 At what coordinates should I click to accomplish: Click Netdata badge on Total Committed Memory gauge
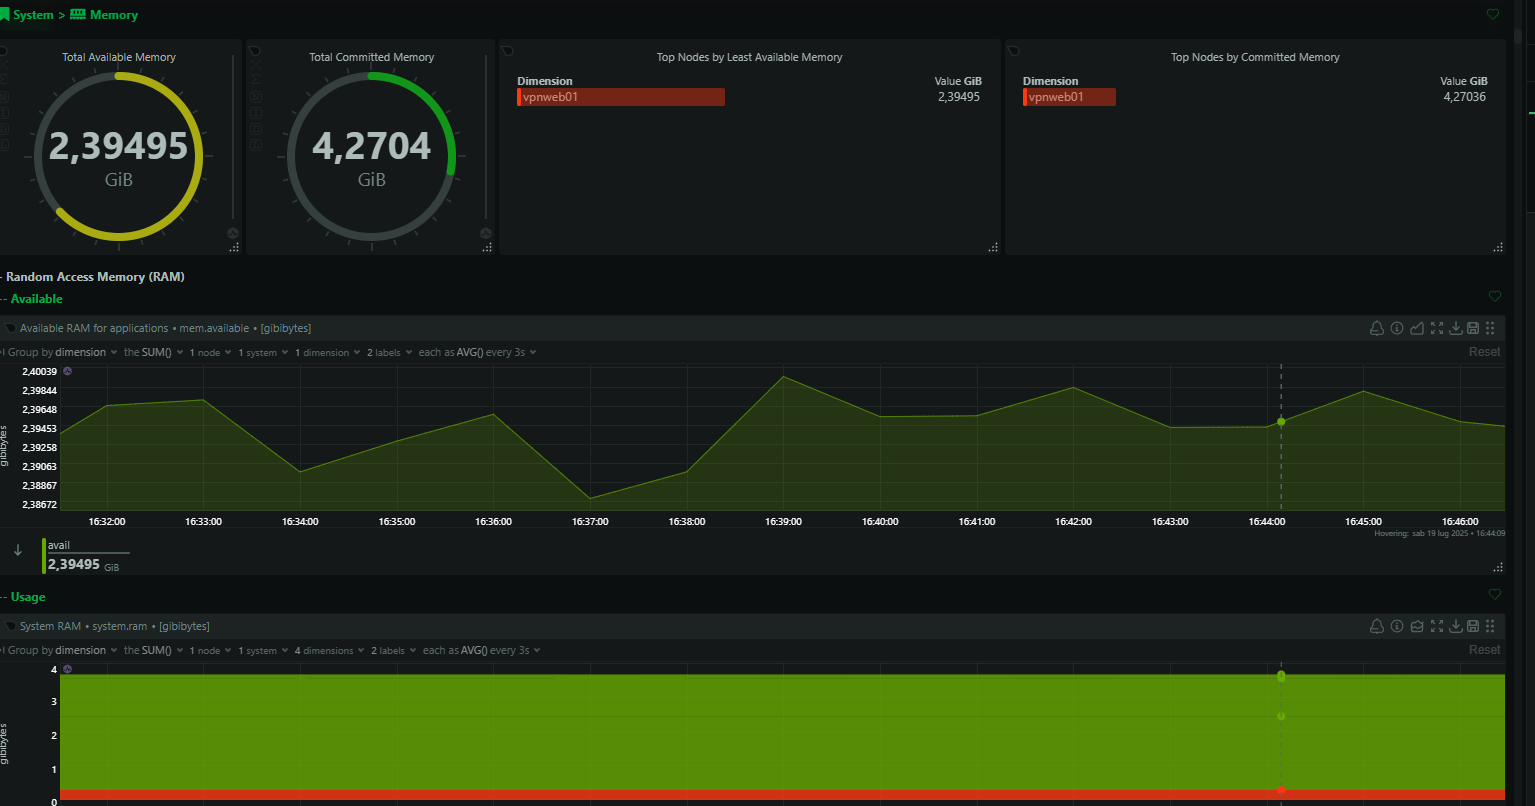(x=486, y=233)
